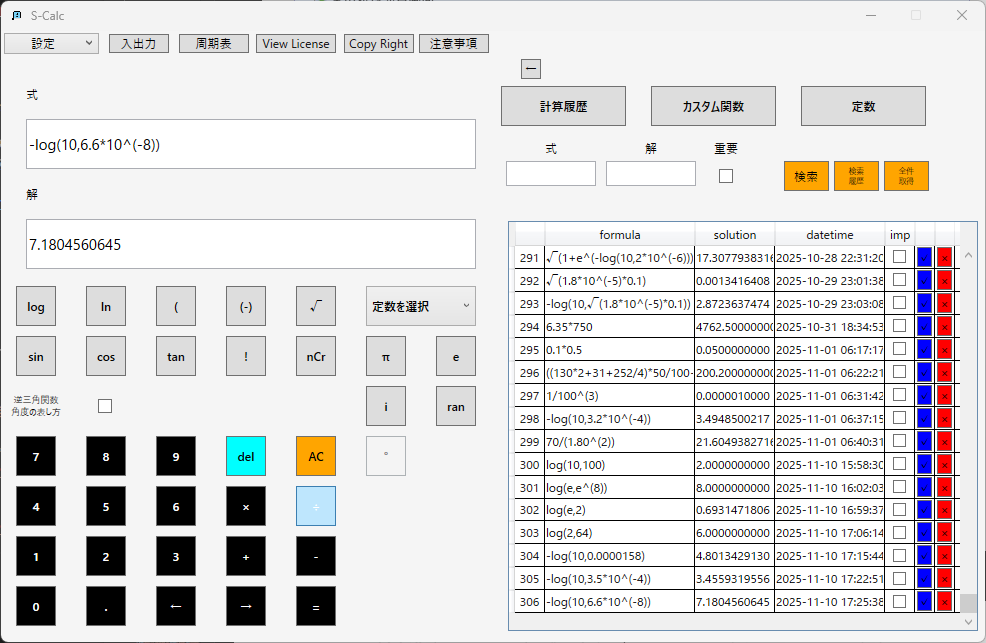The height and width of the screenshot is (643, 986).
Task: Click the View License button
Action: coord(295,43)
